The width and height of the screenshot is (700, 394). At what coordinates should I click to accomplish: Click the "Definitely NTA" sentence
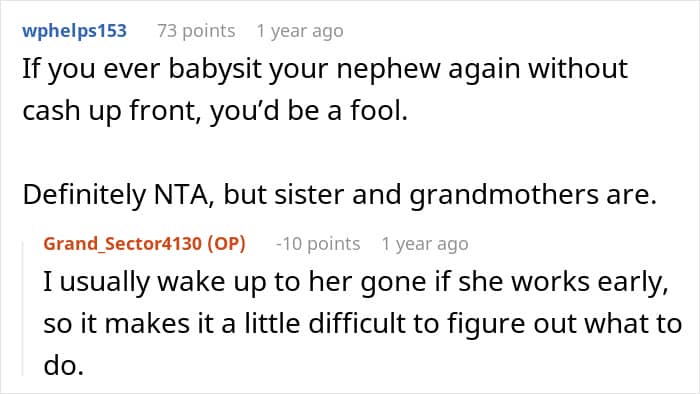(339, 195)
